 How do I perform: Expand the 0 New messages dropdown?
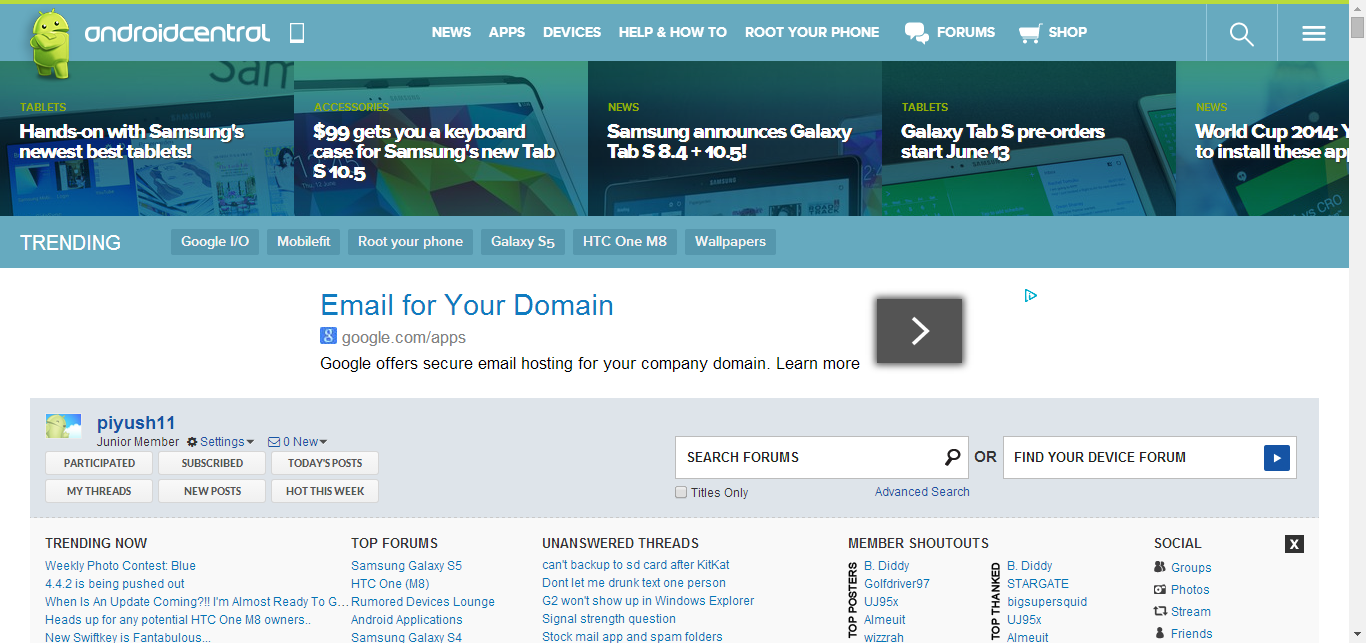click(x=298, y=442)
